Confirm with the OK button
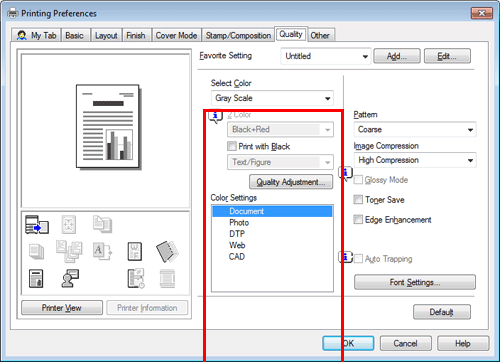 [348, 343]
